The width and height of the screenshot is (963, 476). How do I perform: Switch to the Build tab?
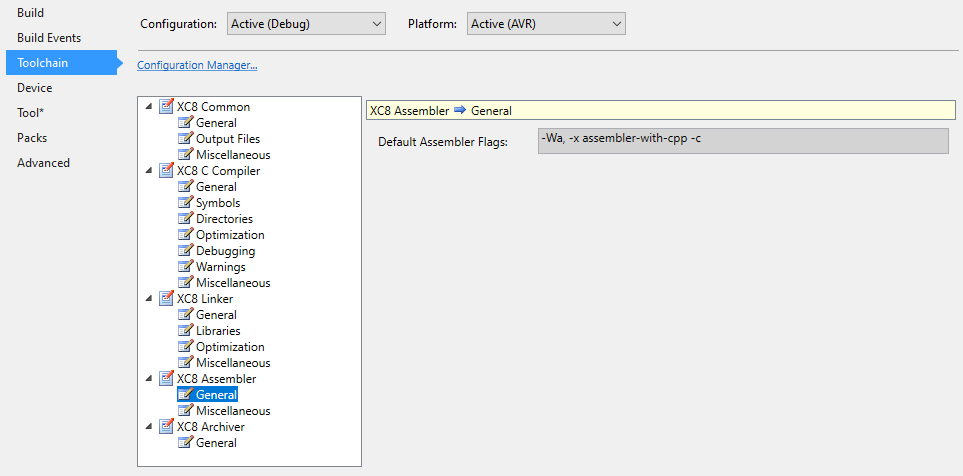click(31, 13)
